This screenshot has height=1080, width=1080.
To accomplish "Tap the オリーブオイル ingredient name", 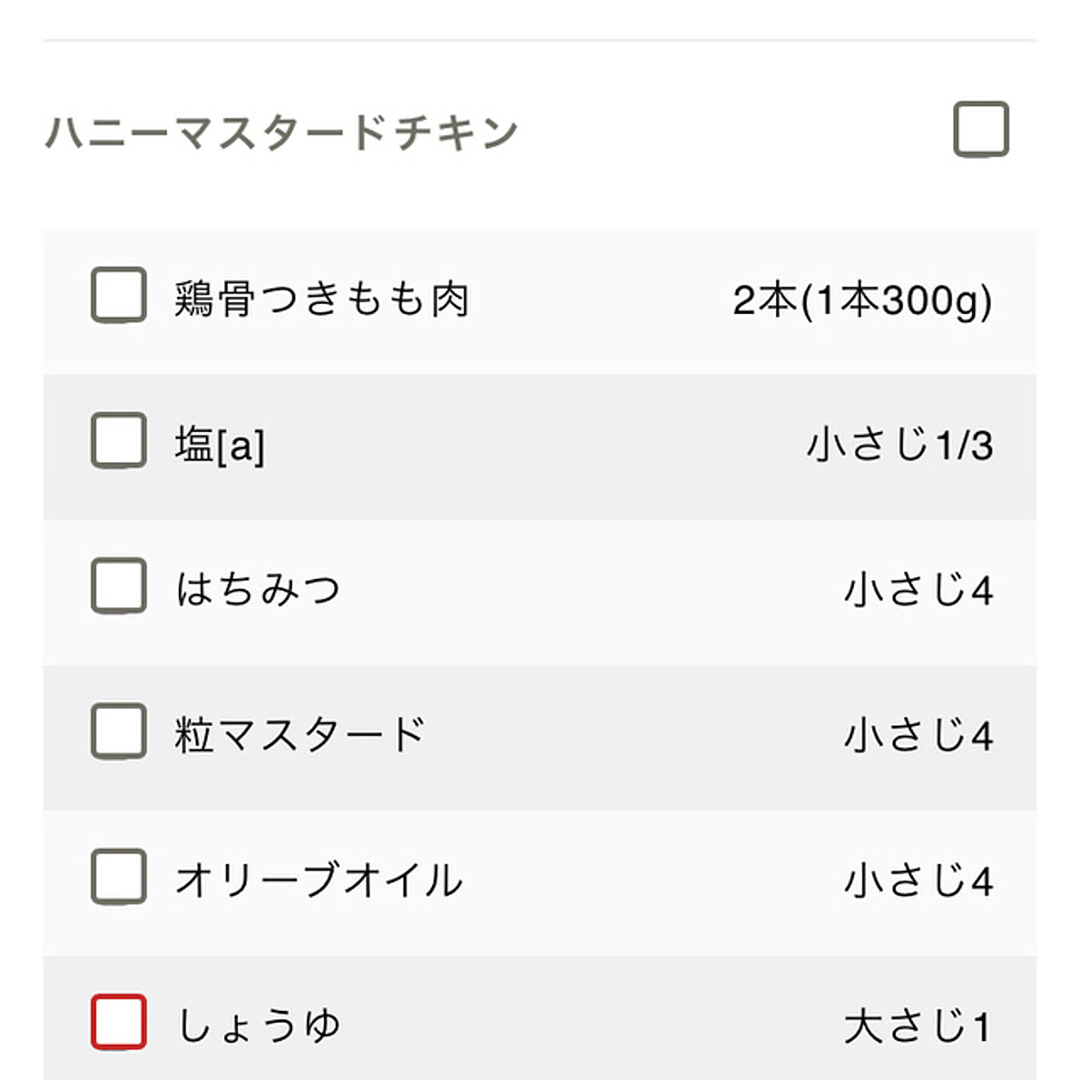I will (x=318, y=880).
